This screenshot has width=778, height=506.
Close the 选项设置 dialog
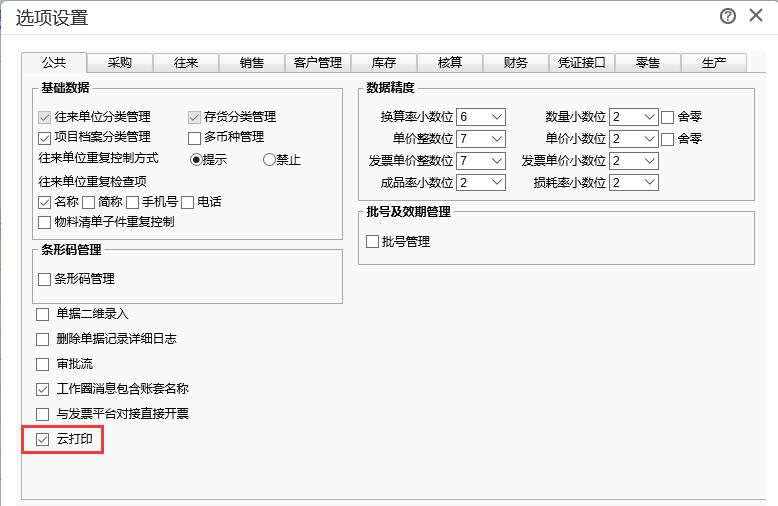tap(755, 16)
